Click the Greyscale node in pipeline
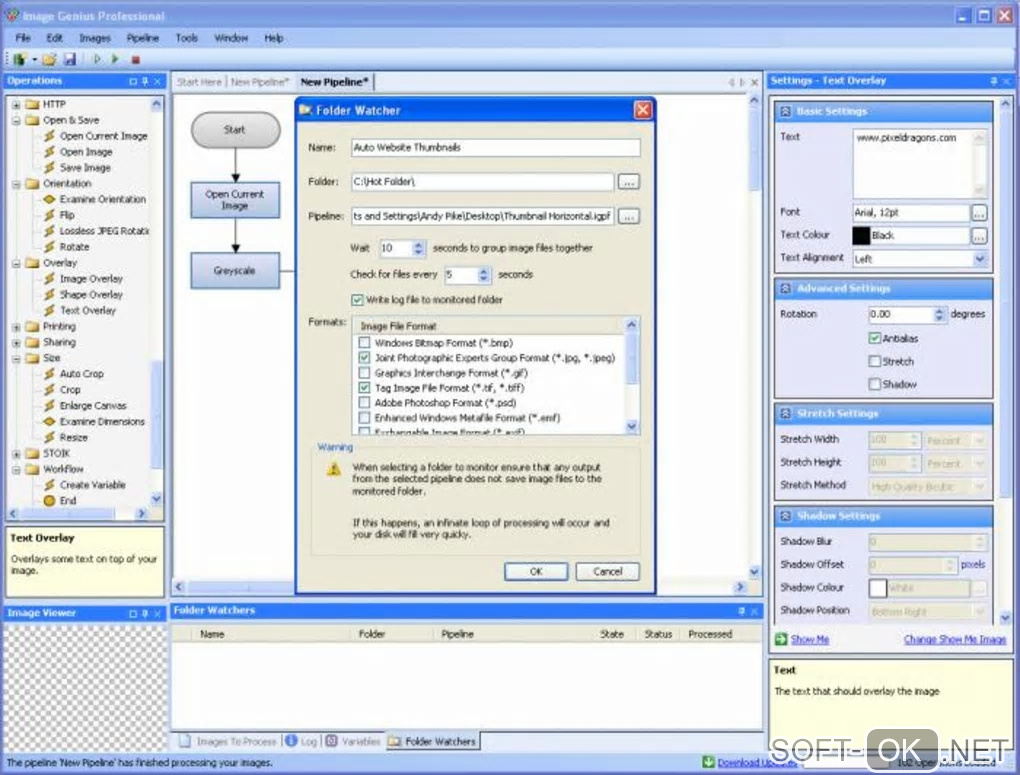 [235, 271]
